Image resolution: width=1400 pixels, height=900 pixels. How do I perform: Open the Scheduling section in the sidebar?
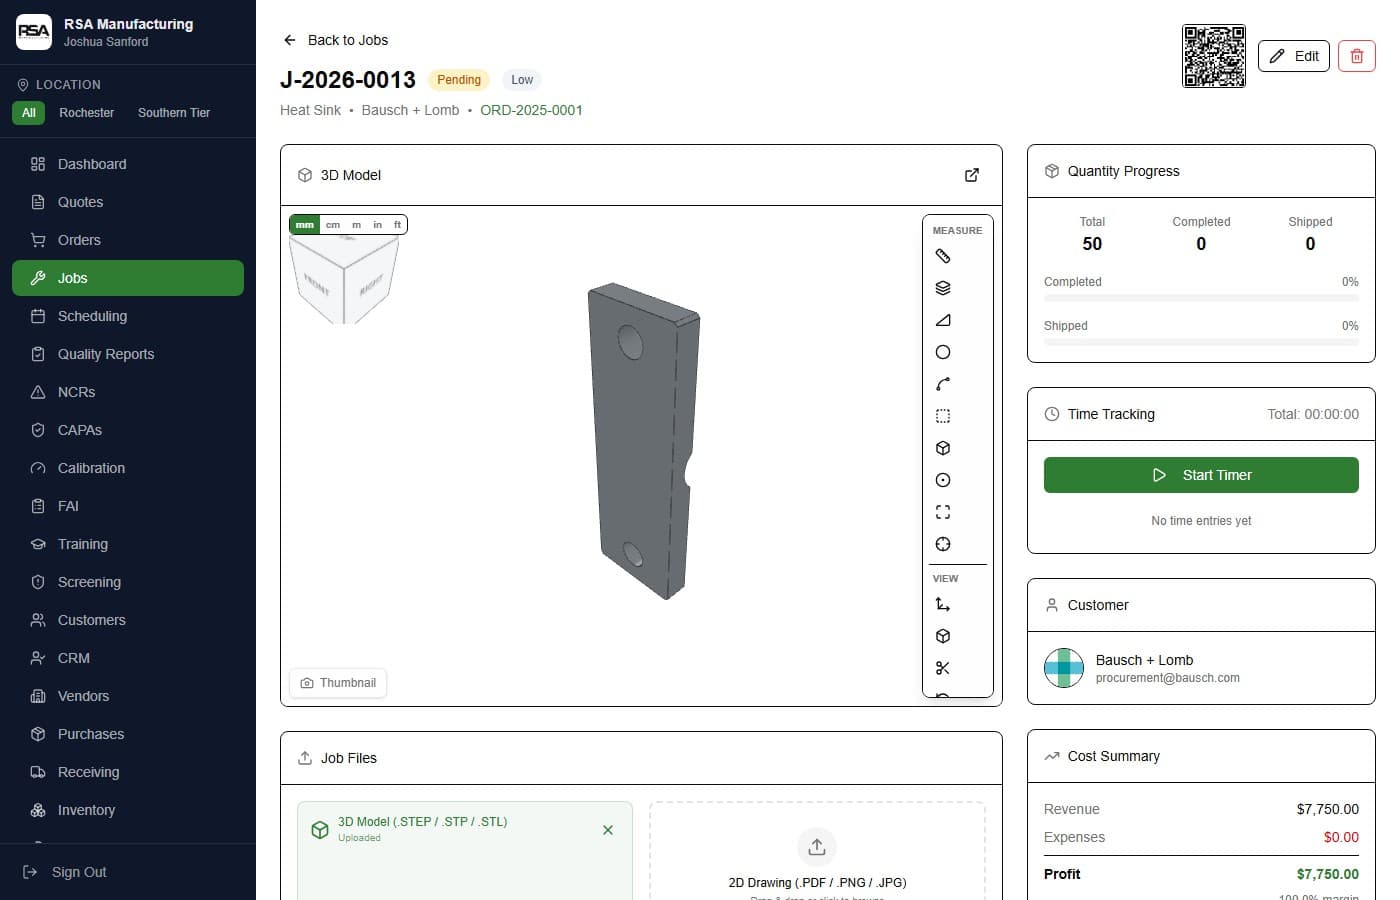pyautogui.click(x=92, y=316)
